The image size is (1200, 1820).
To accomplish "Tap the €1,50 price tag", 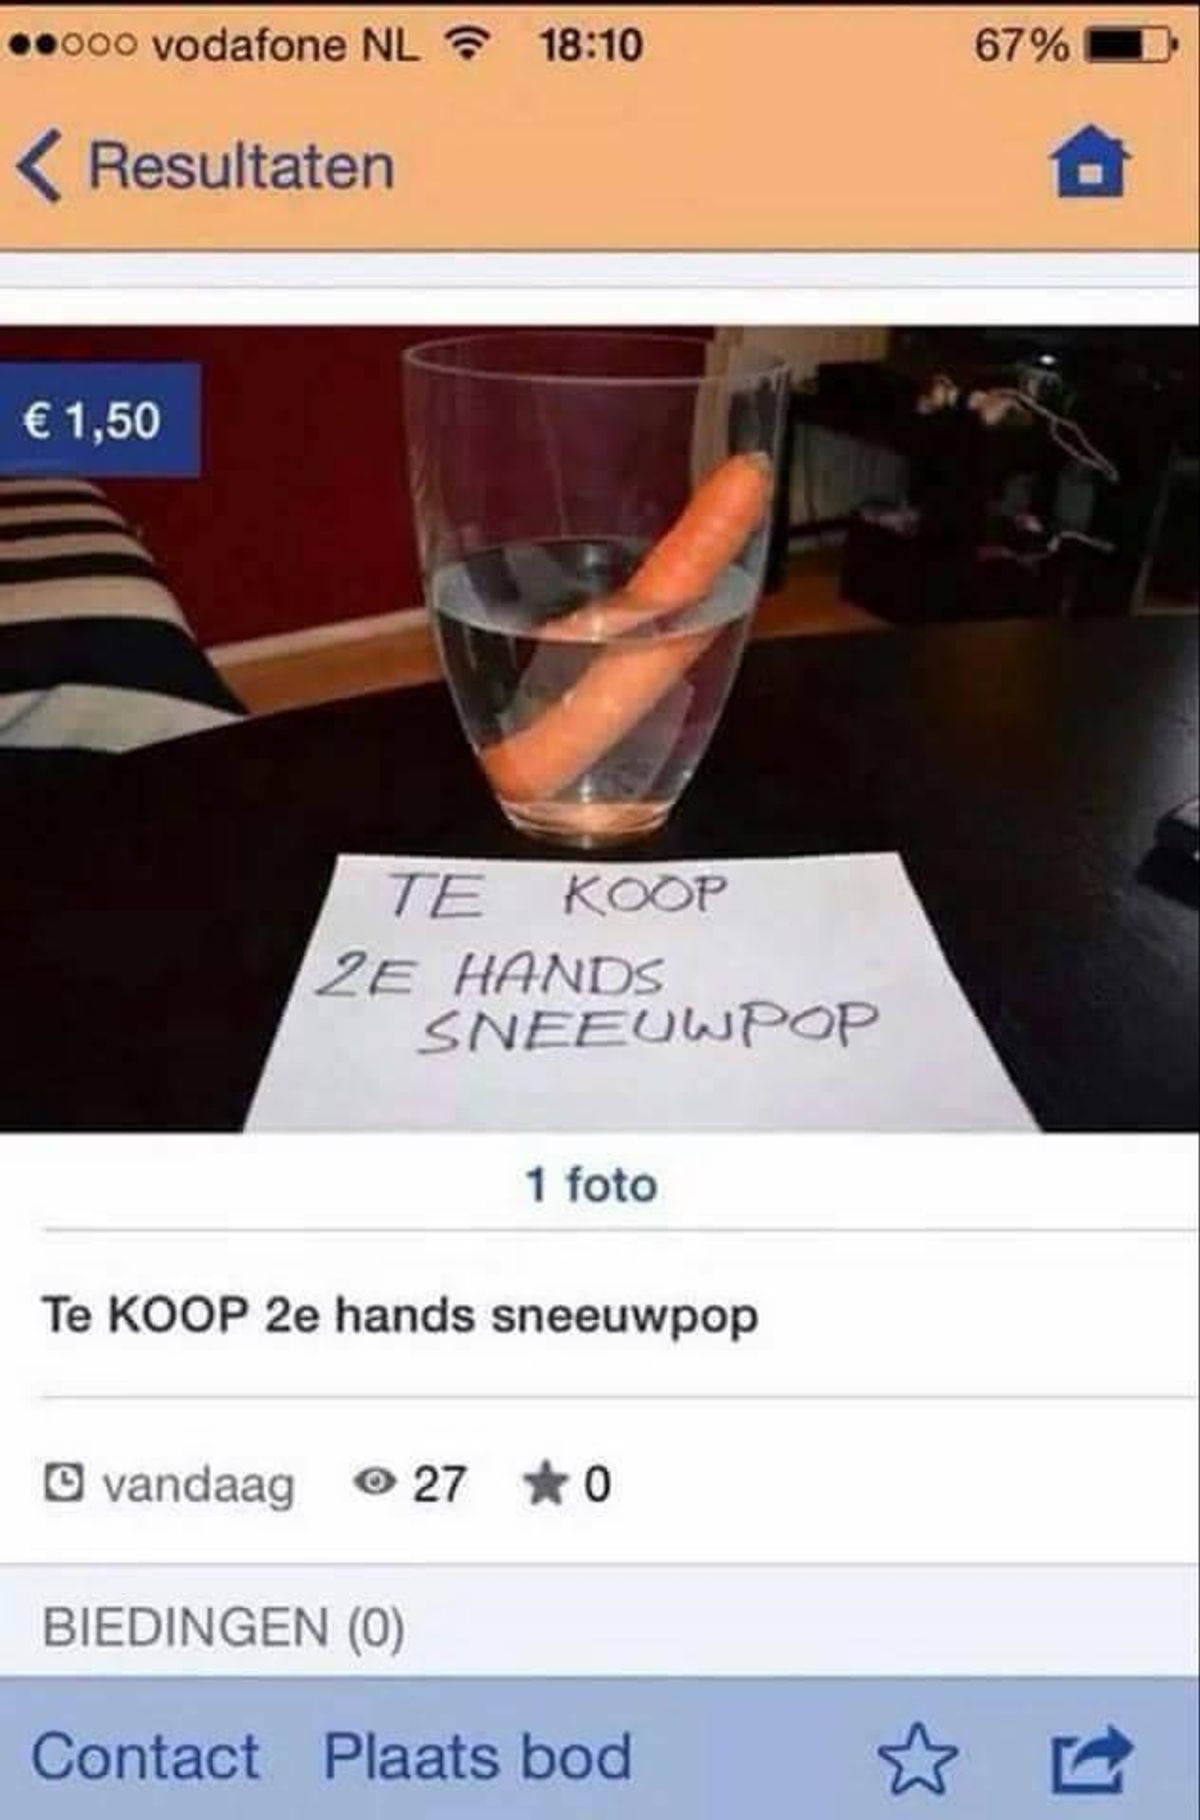I will pyautogui.click(x=99, y=419).
